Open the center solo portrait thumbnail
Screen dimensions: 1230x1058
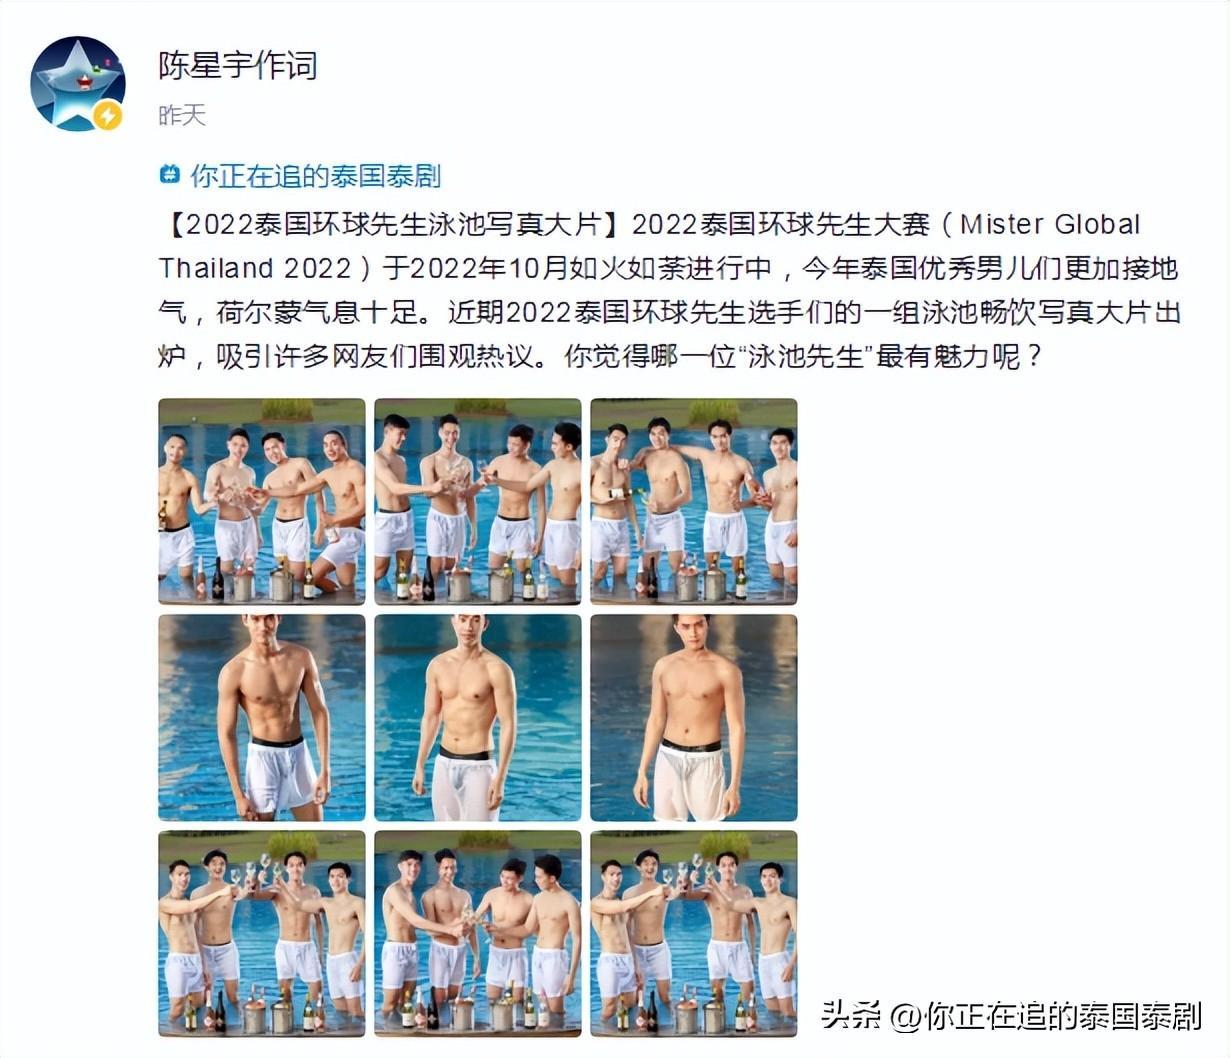click(478, 717)
